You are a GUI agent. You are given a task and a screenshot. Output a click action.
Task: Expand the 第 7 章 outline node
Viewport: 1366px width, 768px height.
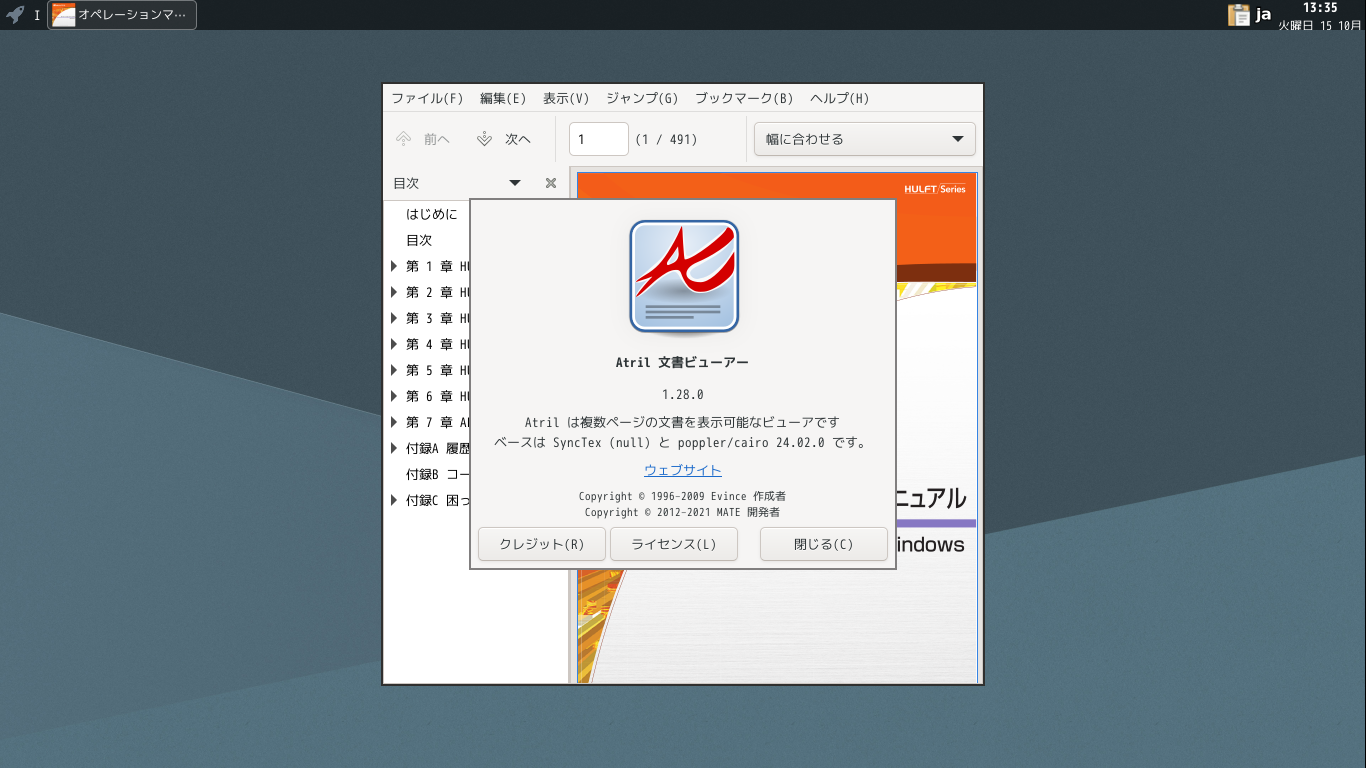pyautogui.click(x=394, y=422)
